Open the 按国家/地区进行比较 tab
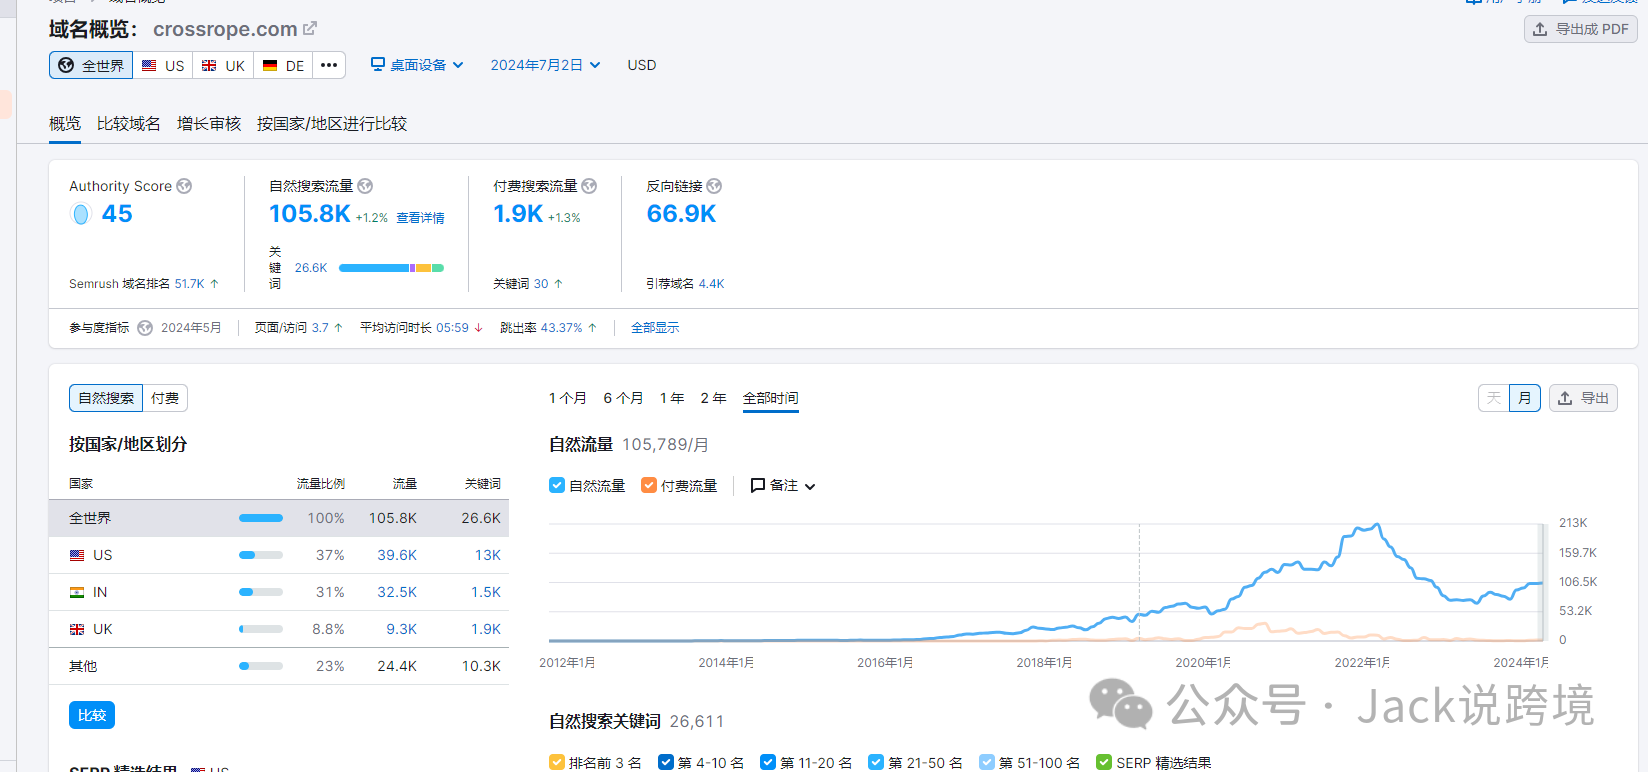 click(x=332, y=124)
